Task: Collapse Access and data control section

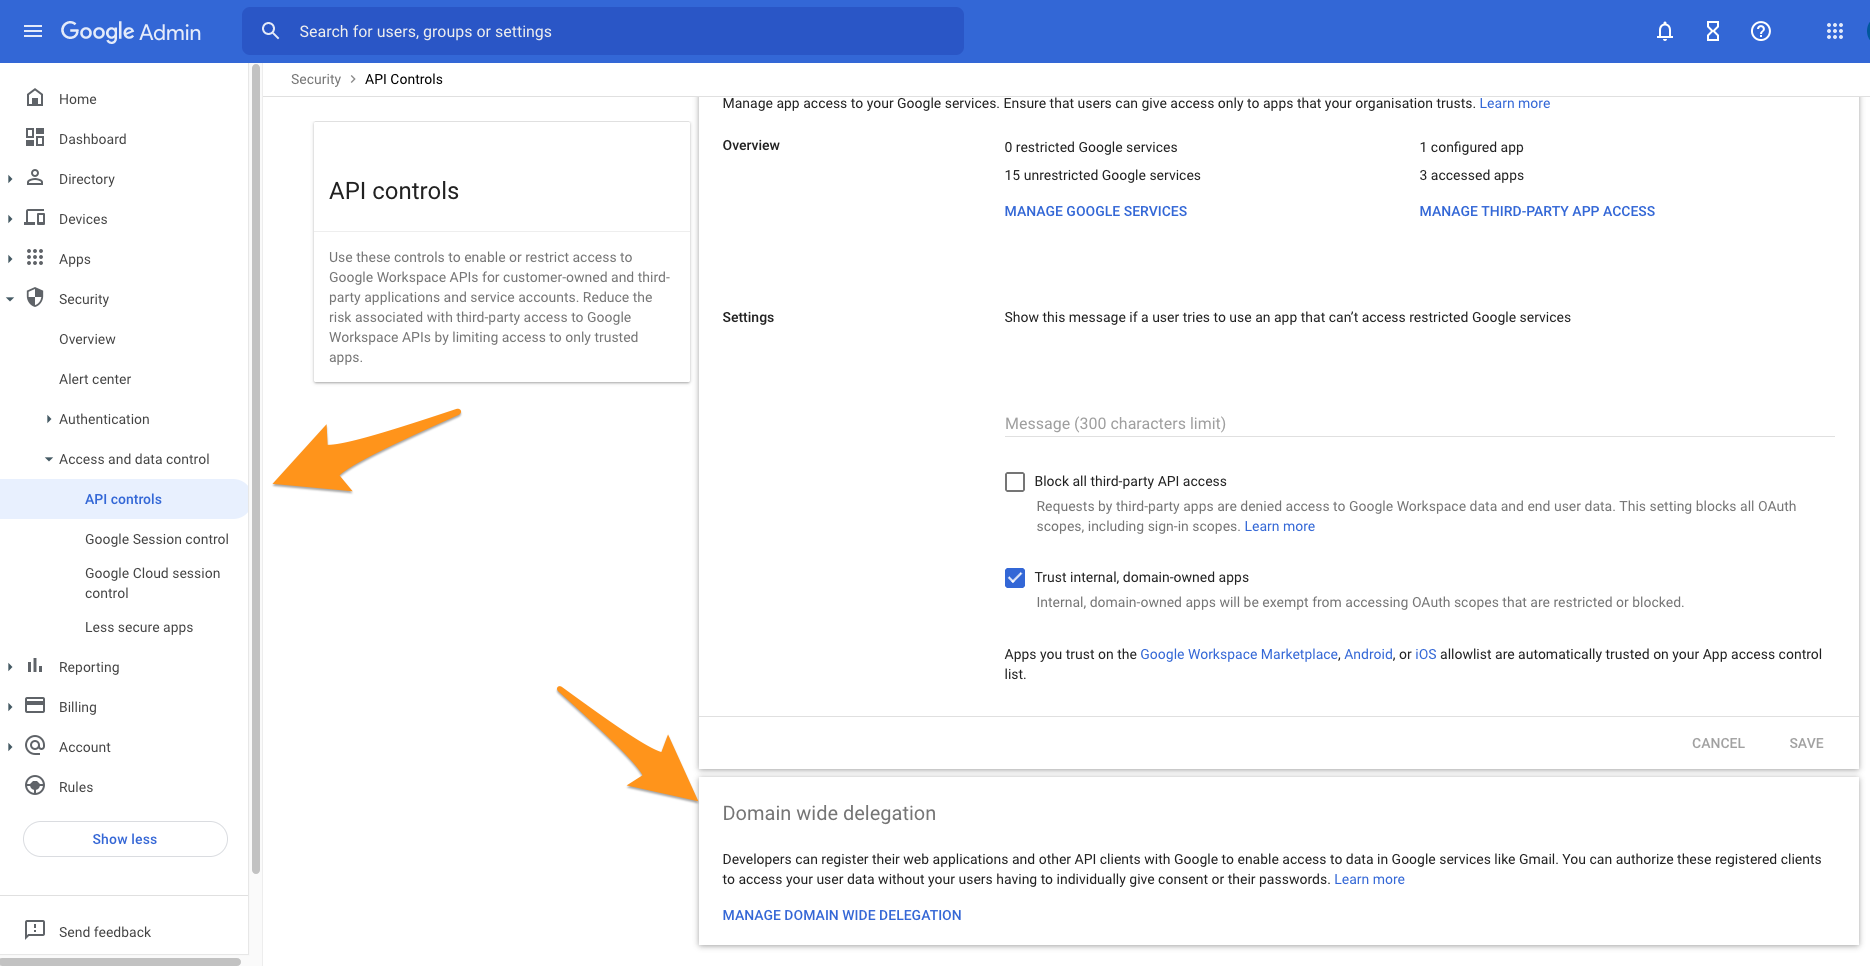Action: click(49, 459)
